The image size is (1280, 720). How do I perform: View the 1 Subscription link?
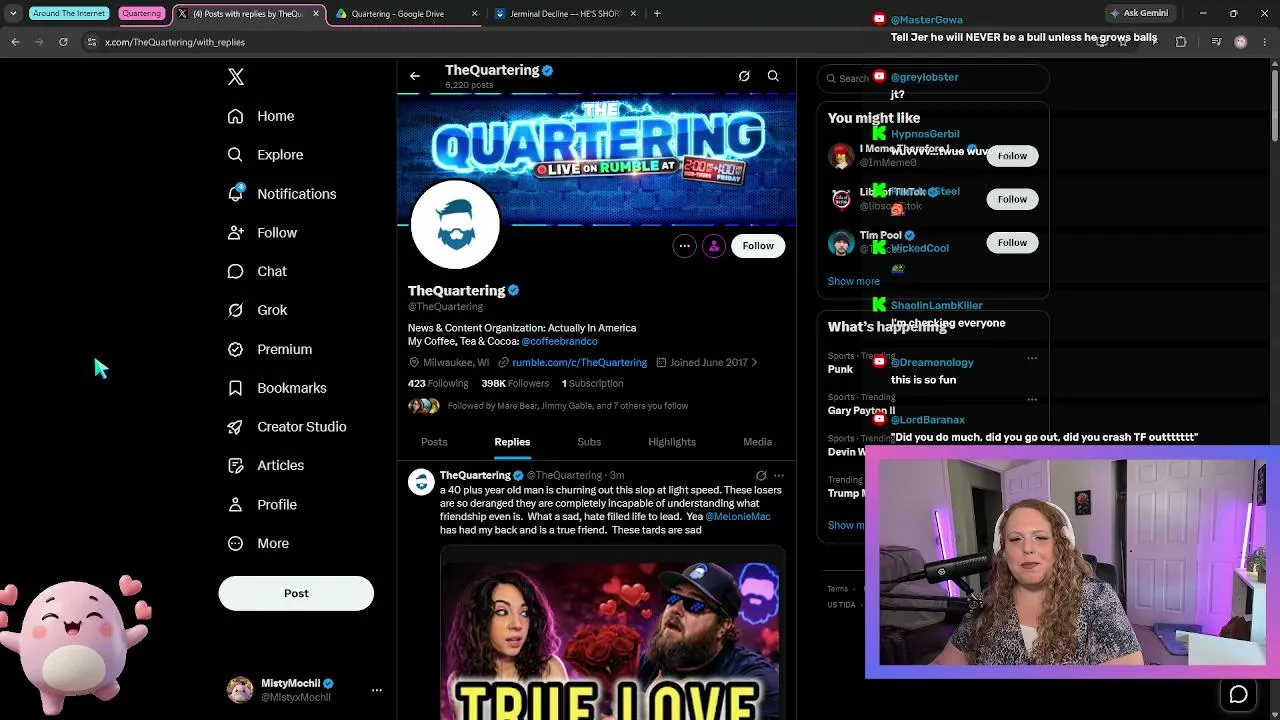pyautogui.click(x=592, y=384)
